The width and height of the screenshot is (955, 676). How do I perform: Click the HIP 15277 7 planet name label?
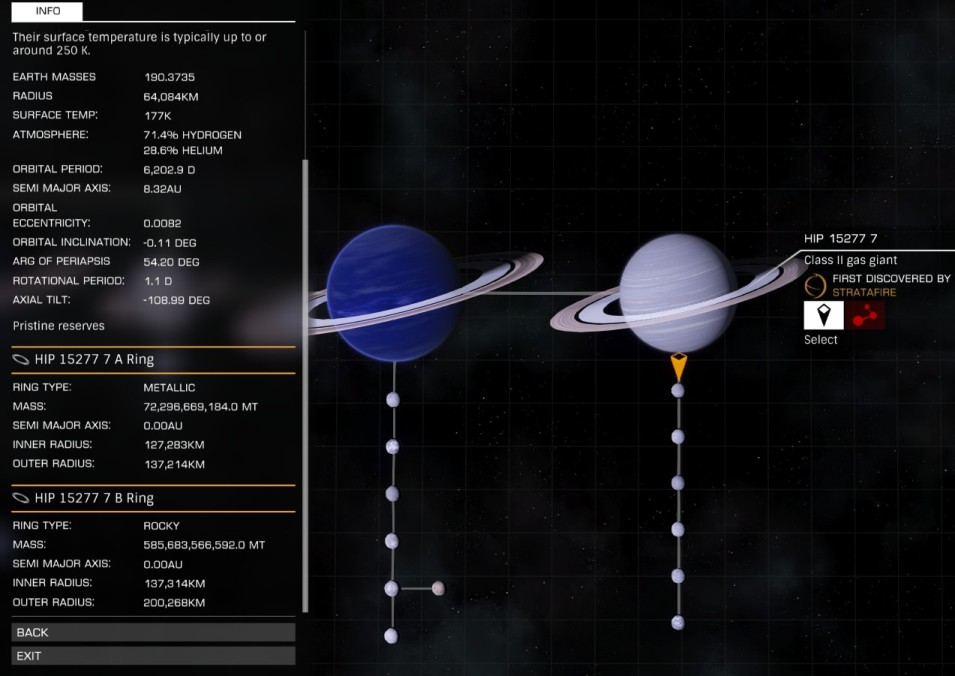[840, 238]
